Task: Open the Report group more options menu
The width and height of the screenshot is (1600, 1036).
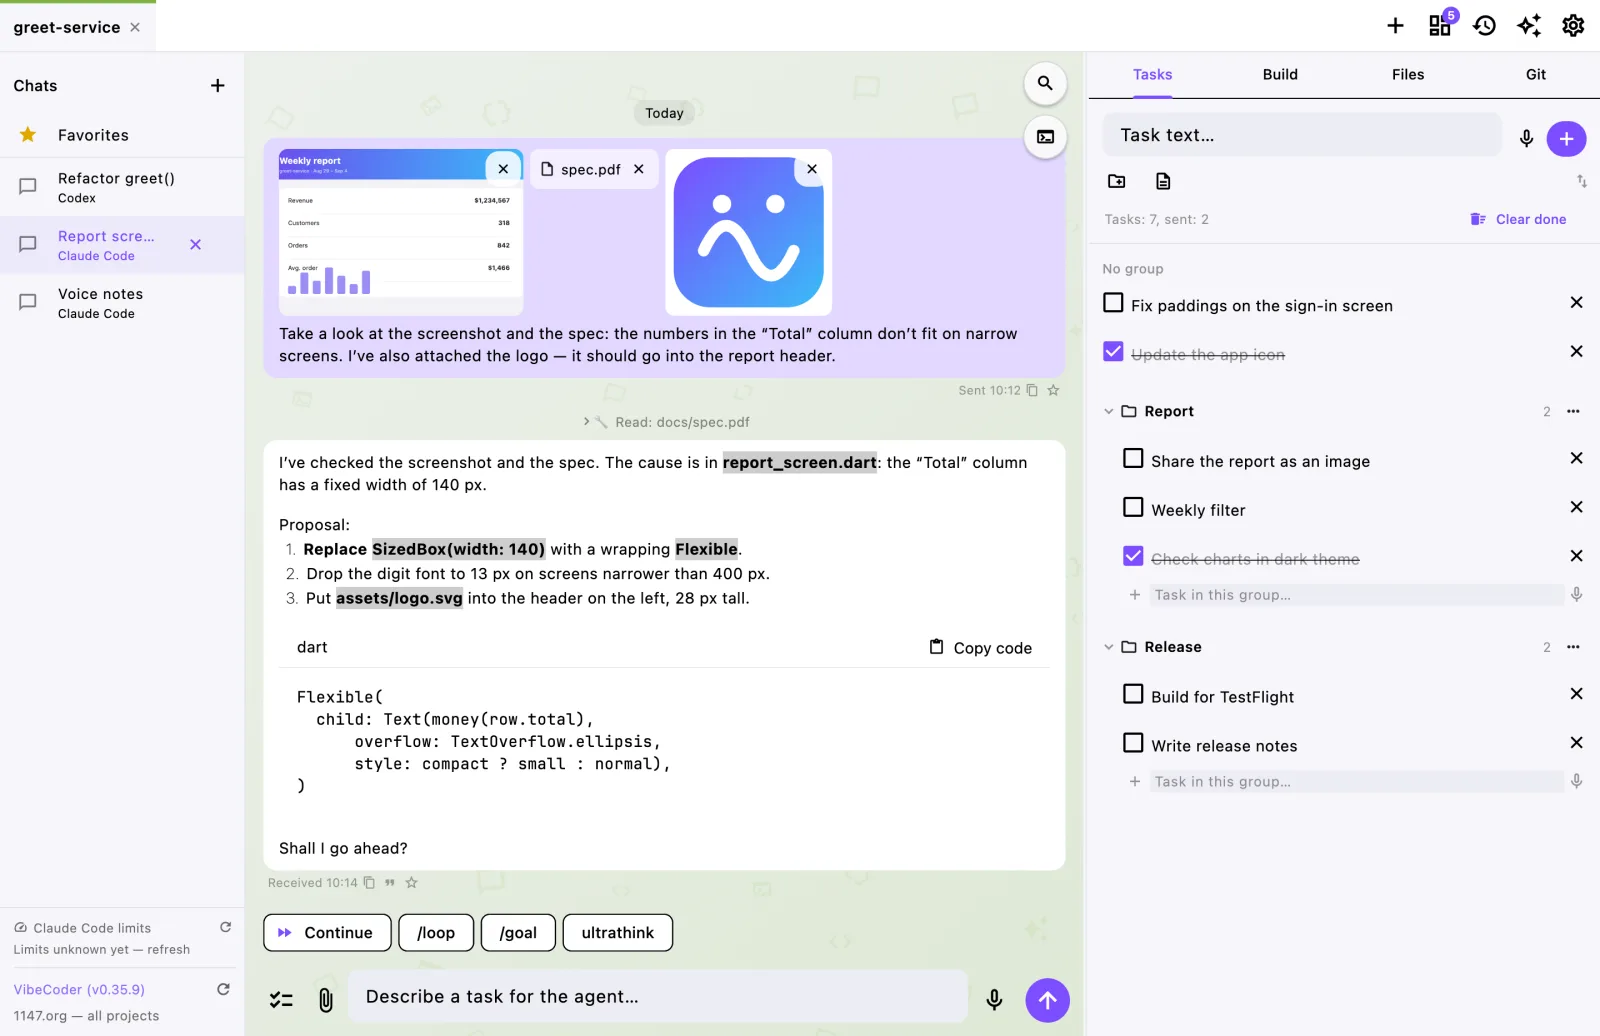Action: 1573,412
